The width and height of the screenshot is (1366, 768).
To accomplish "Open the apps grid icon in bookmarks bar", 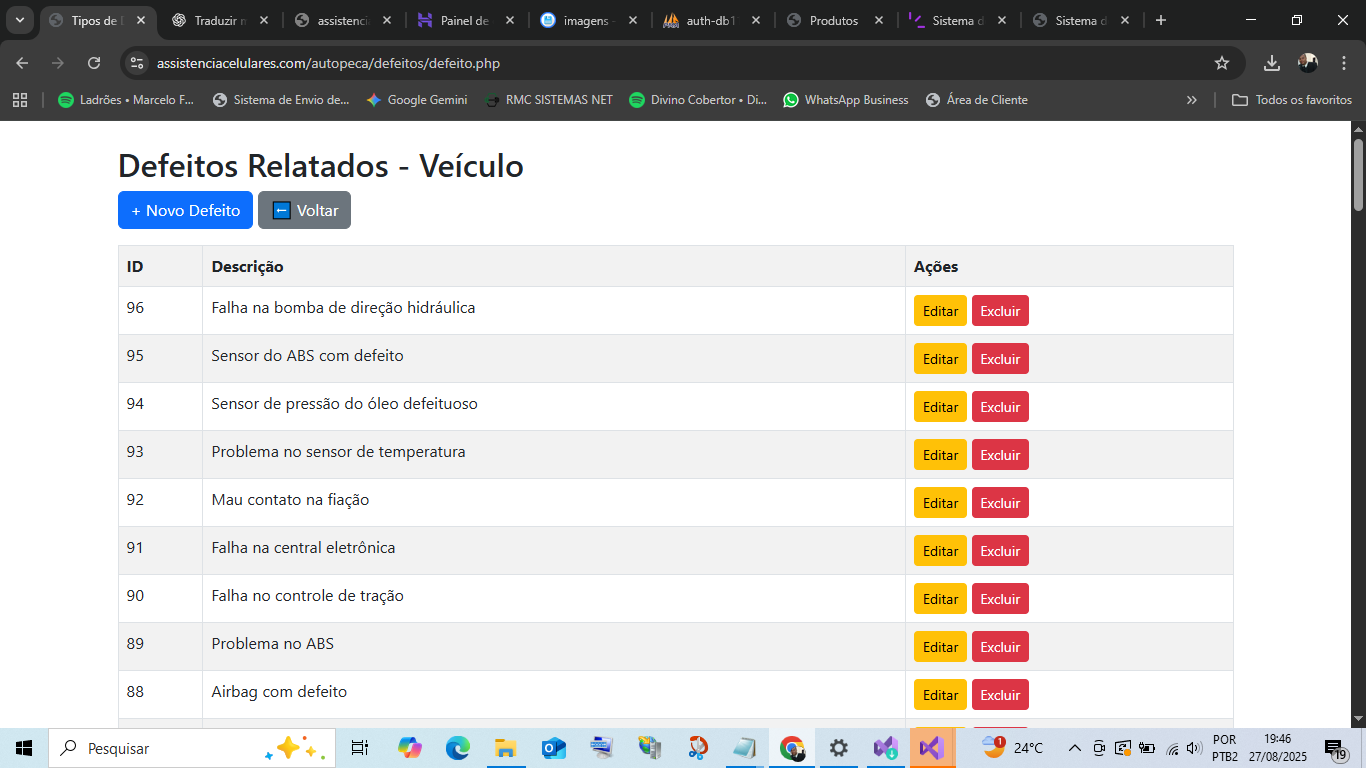I will 20,100.
